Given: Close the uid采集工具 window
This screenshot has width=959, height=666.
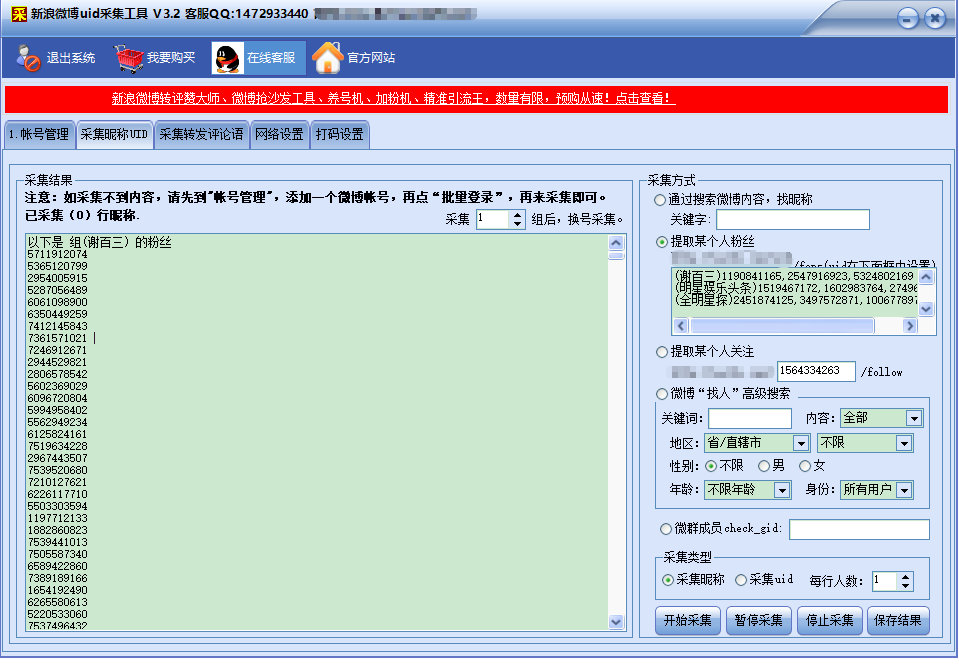Looking at the screenshot, I should pos(935,18).
